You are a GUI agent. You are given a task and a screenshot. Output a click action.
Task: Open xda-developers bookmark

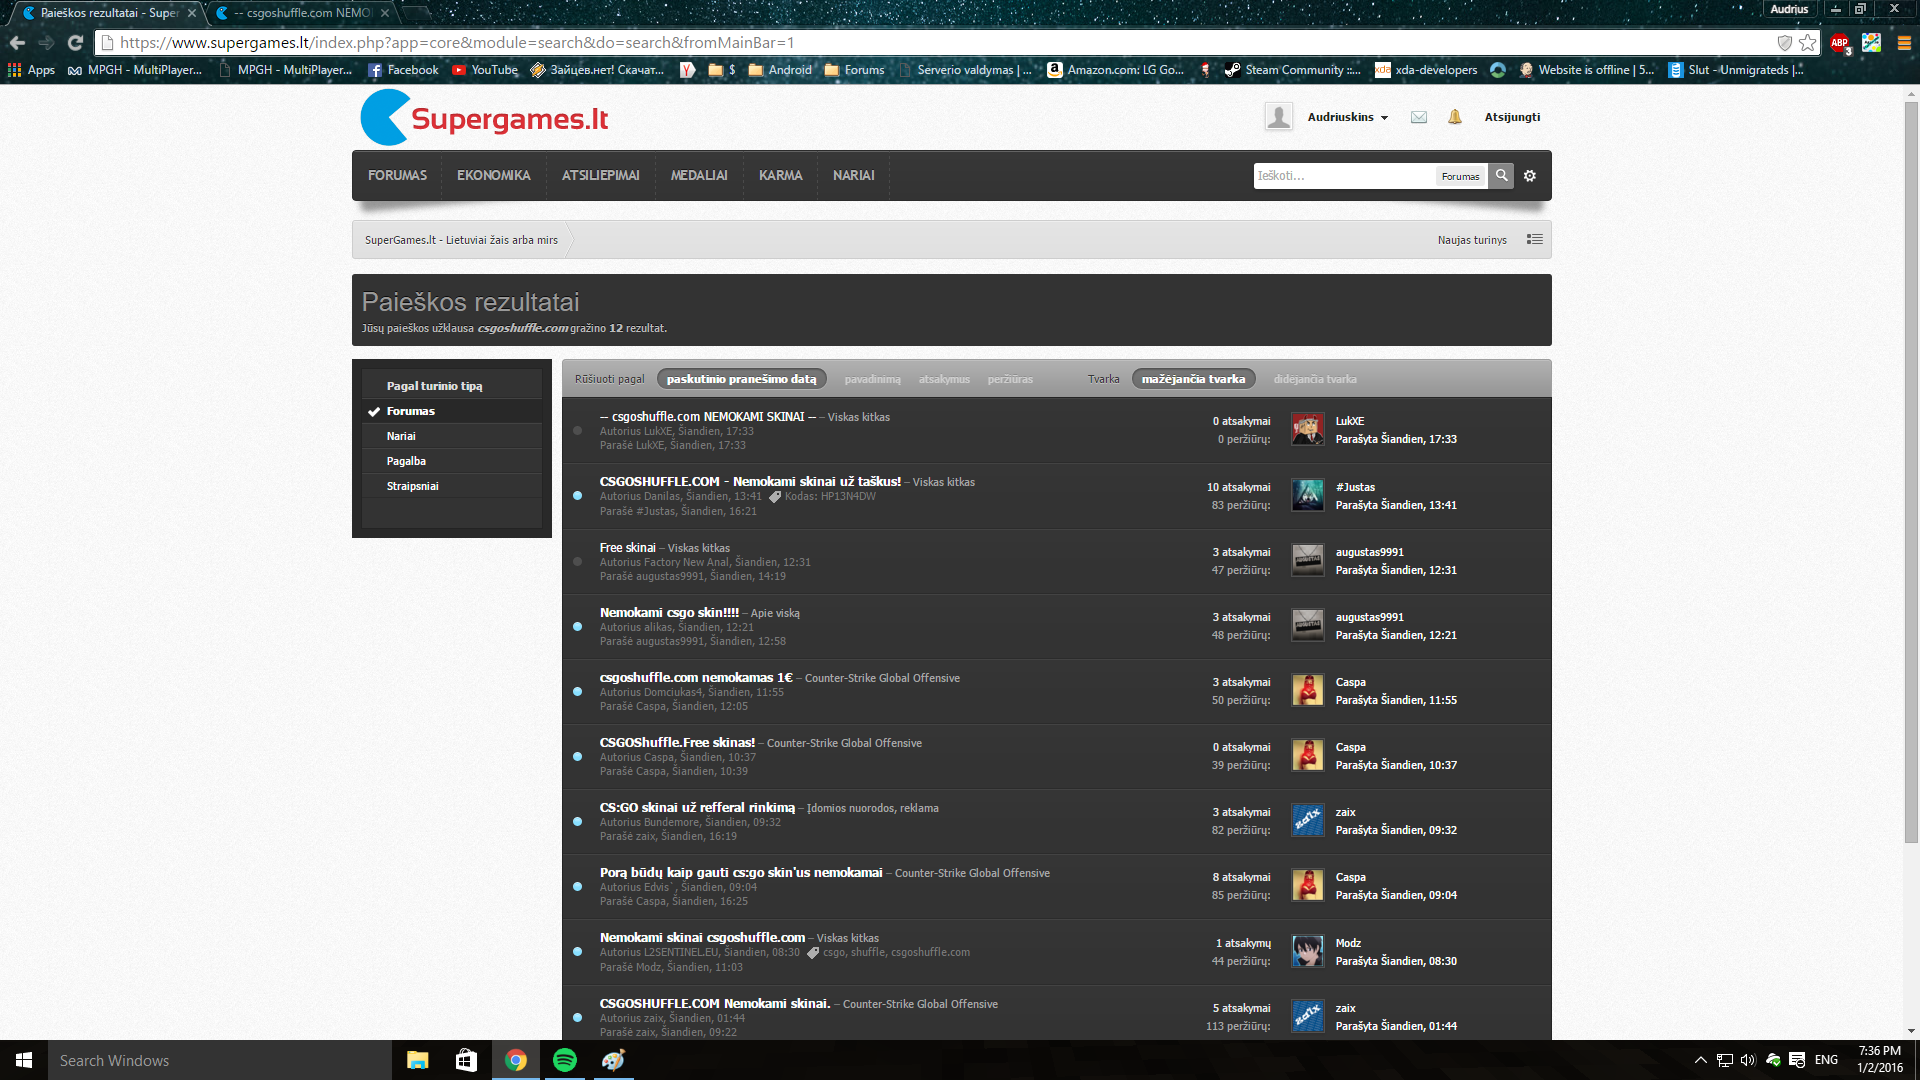[x=1426, y=70]
